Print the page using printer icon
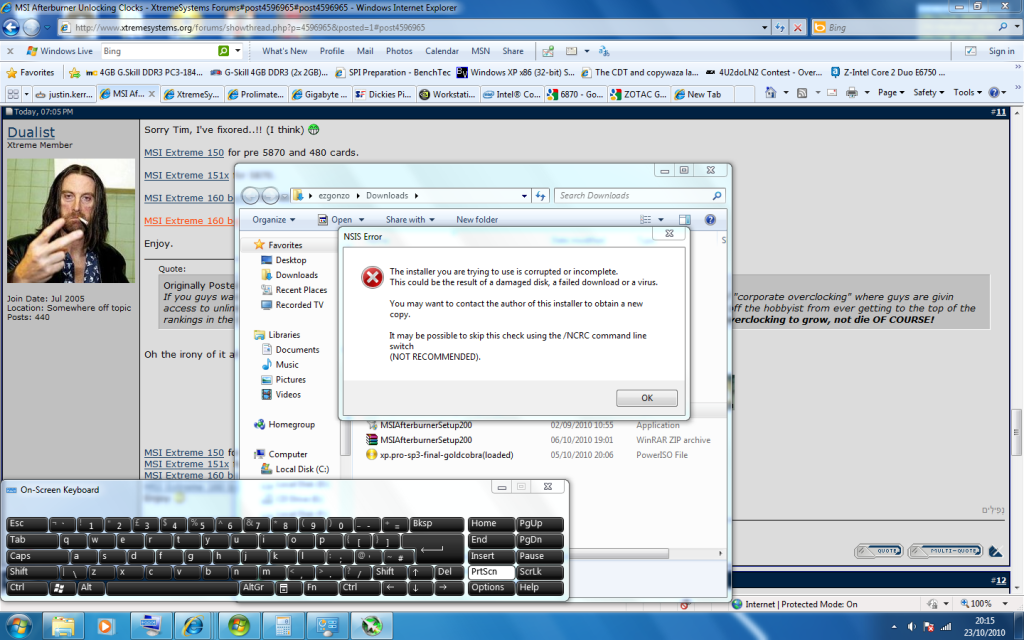1024x640 pixels. click(x=852, y=93)
